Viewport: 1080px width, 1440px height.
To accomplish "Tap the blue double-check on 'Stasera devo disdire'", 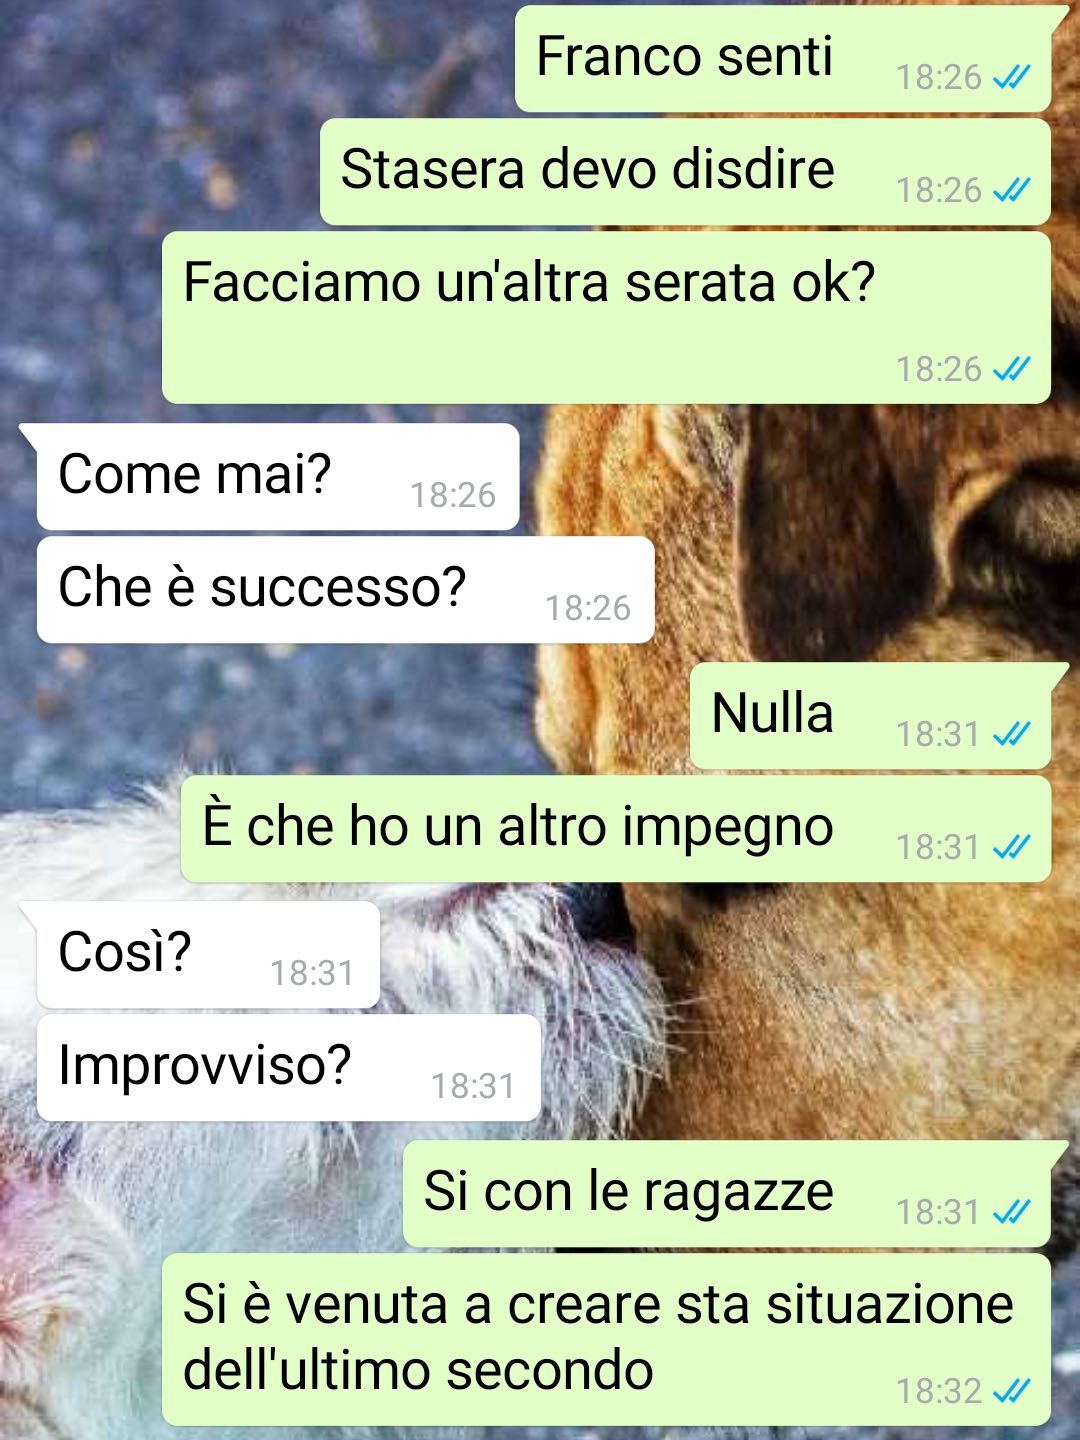I will click(x=1011, y=190).
